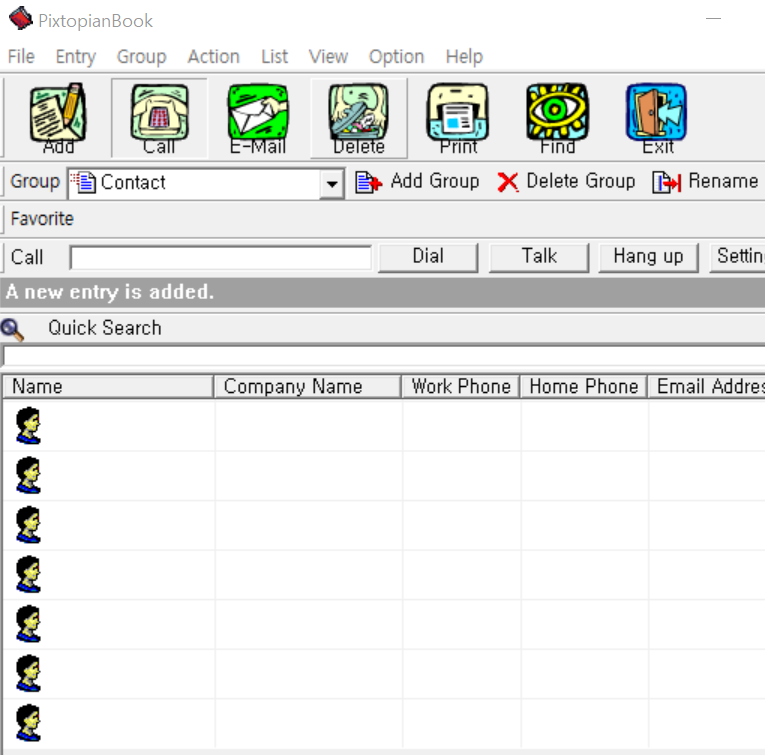Viewport: 765px width, 755px height.
Task: Open call Settings button
Action: tap(737, 257)
